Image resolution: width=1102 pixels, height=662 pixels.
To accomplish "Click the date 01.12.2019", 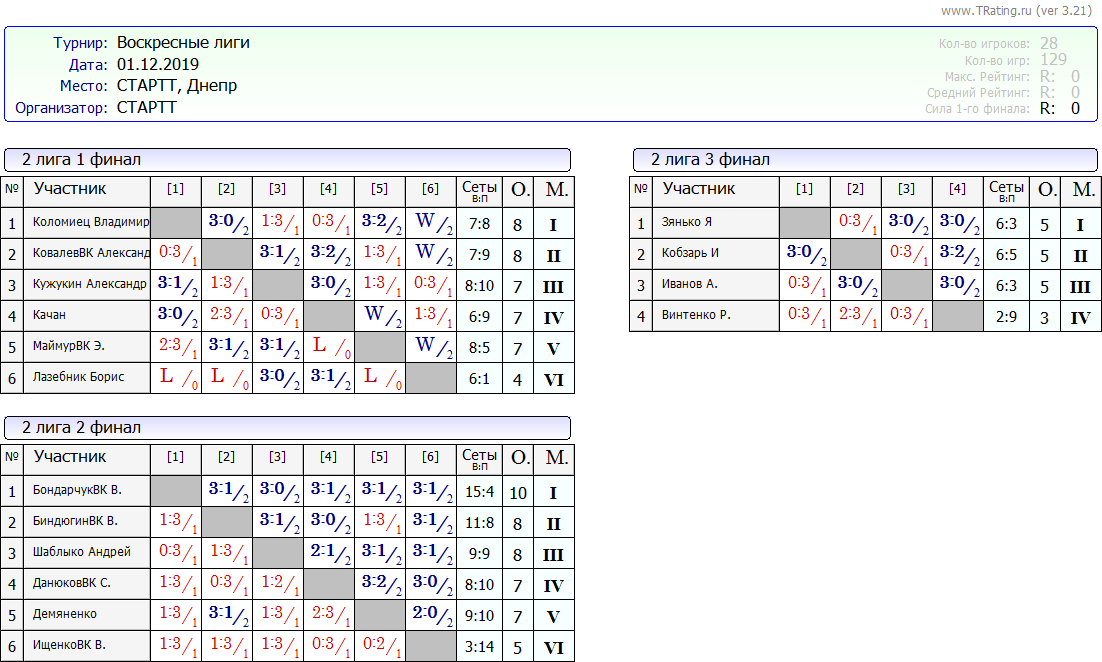I will coord(158,65).
